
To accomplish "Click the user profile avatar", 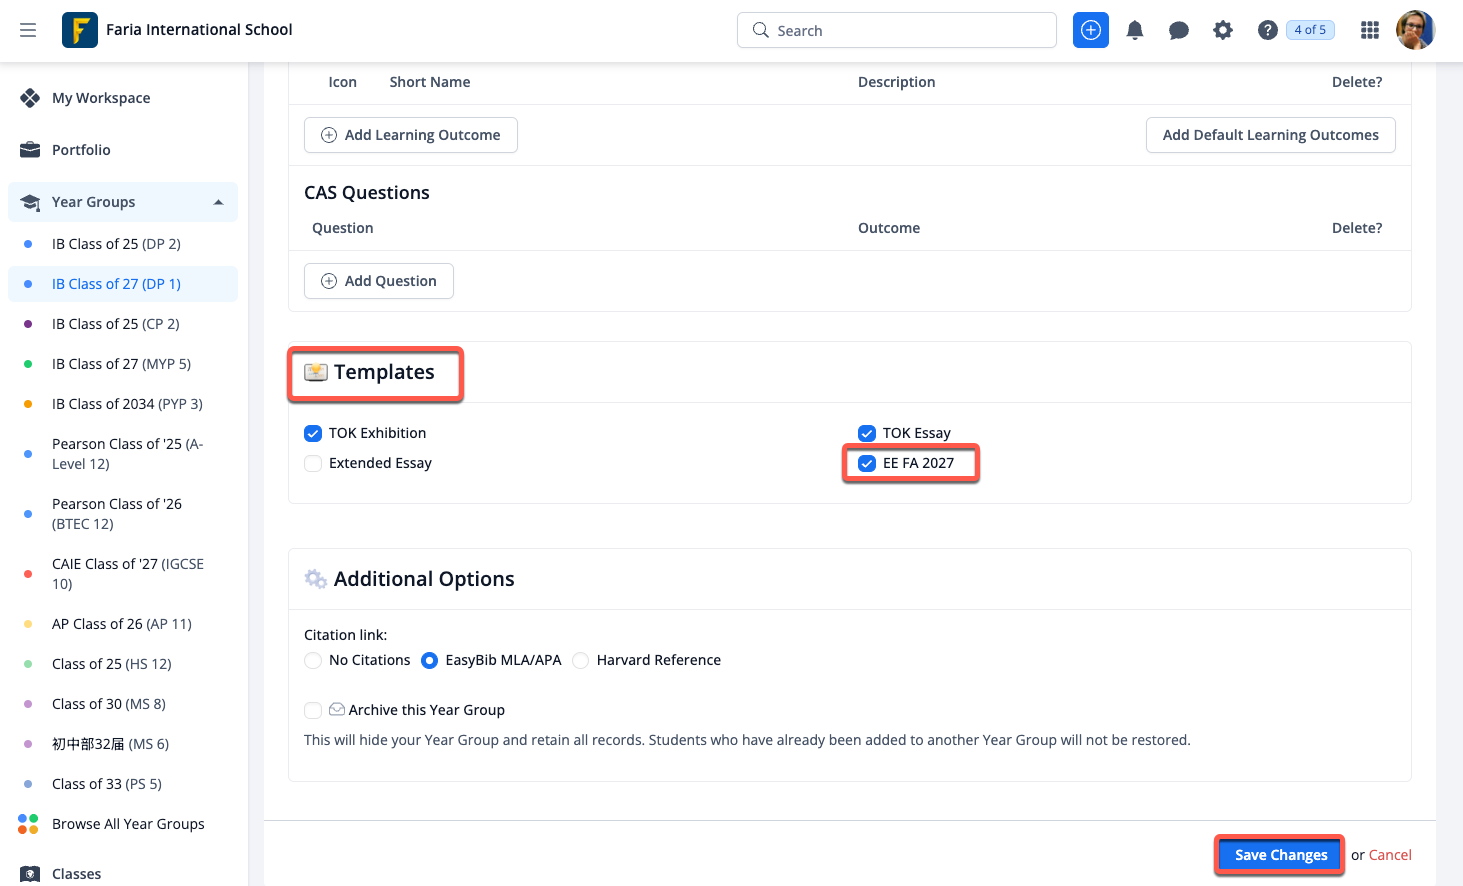I will [x=1415, y=30].
